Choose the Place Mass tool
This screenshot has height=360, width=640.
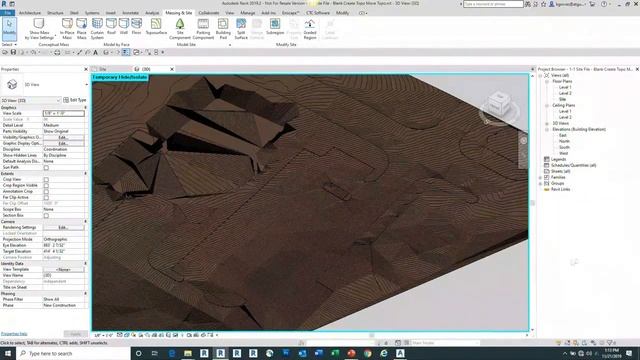(x=82, y=29)
